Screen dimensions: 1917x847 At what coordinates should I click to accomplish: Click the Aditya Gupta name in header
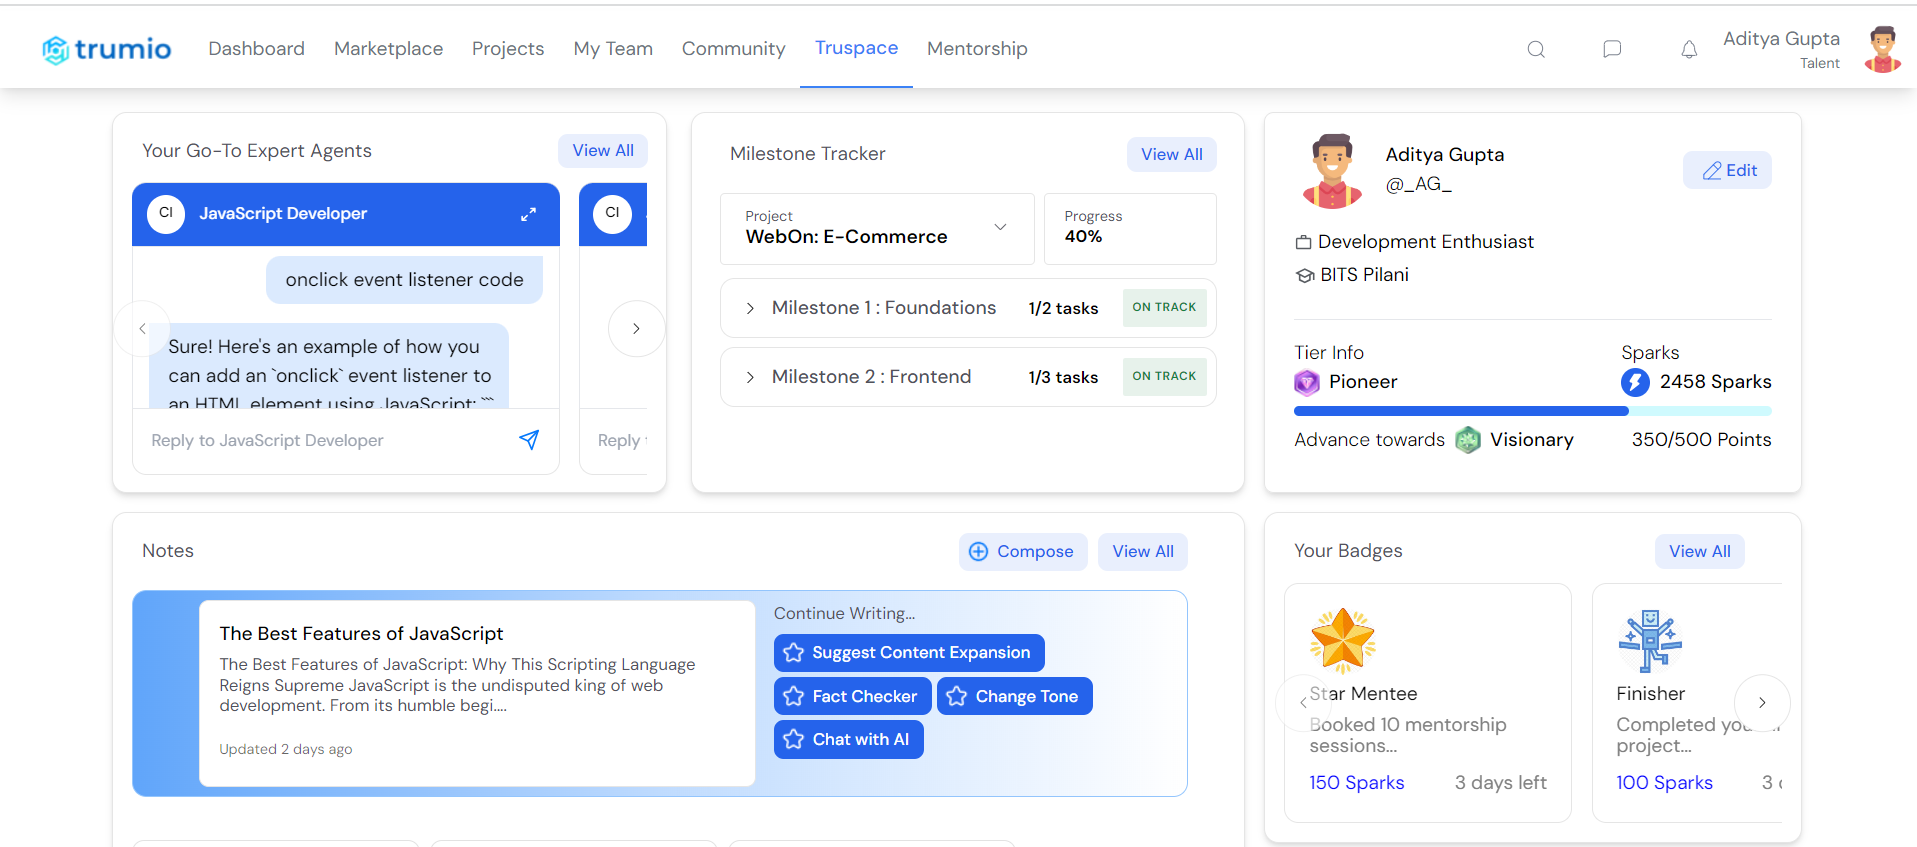(1781, 39)
